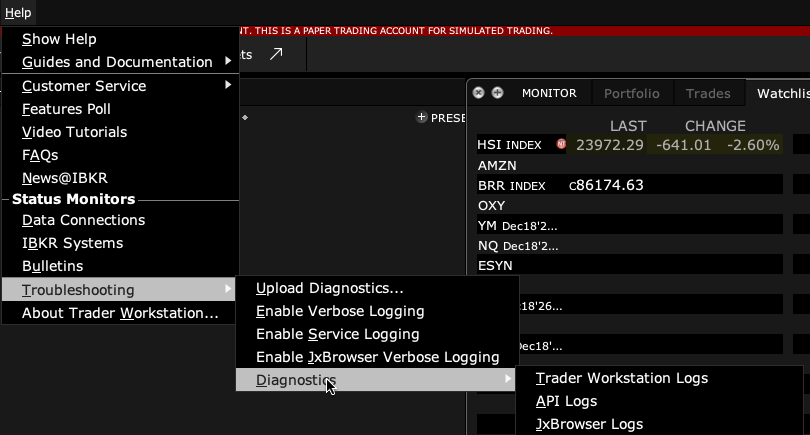Click the -2.60% change percent
This screenshot has width=810, height=435.
coord(753,145)
